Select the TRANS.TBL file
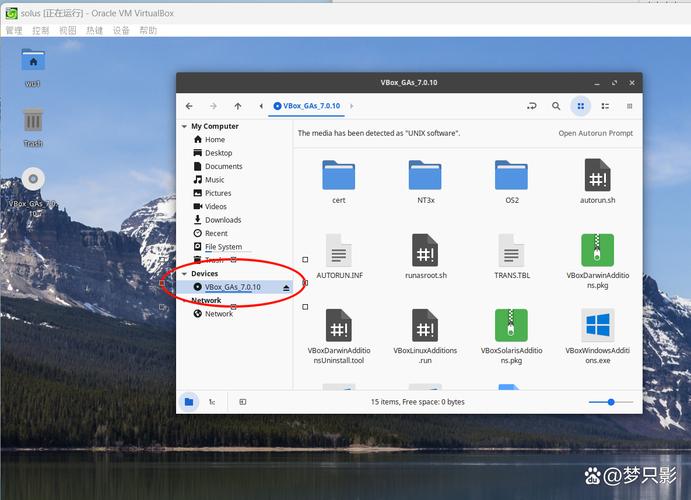This screenshot has width=691, height=500. [x=512, y=257]
